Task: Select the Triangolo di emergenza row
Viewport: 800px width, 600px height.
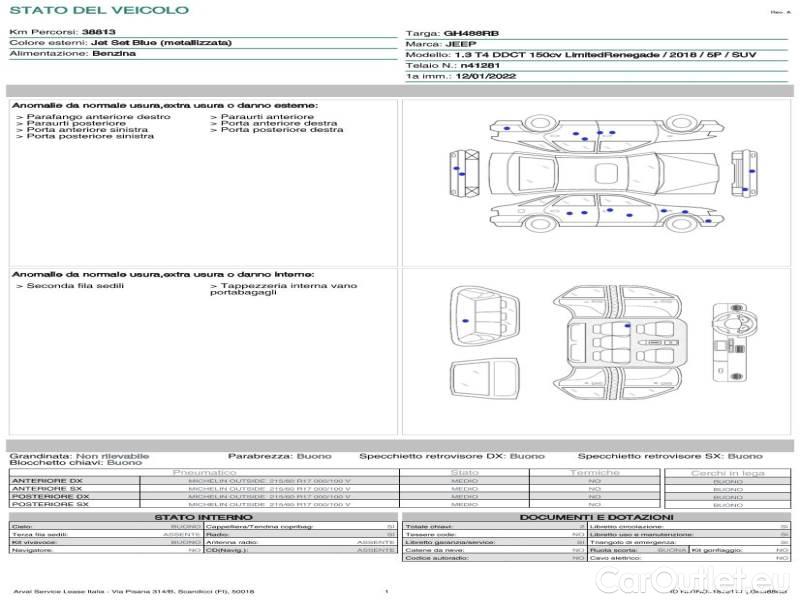Action: (689, 542)
